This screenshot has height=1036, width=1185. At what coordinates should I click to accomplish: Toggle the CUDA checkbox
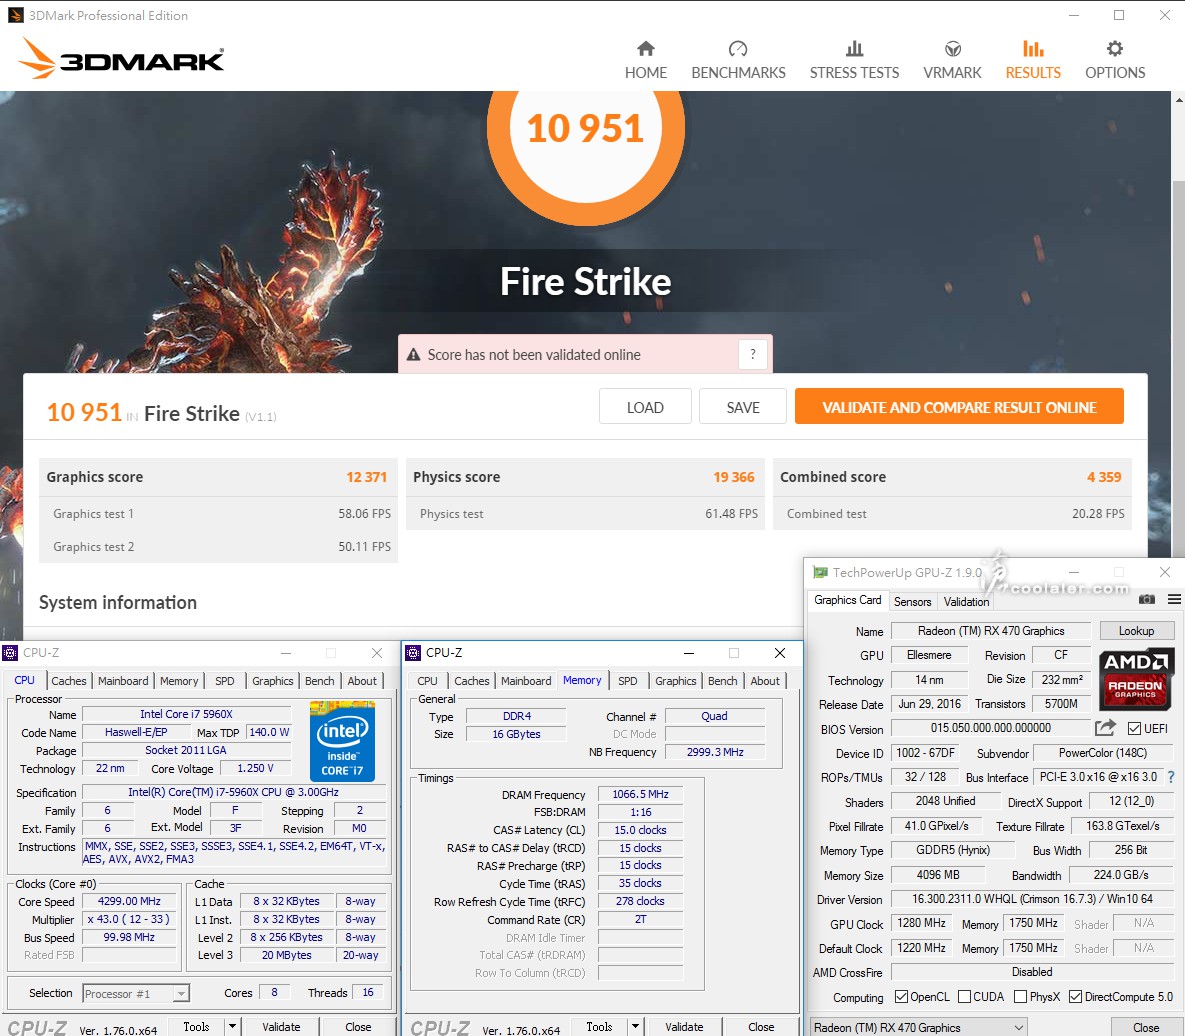pyautogui.click(x=964, y=997)
